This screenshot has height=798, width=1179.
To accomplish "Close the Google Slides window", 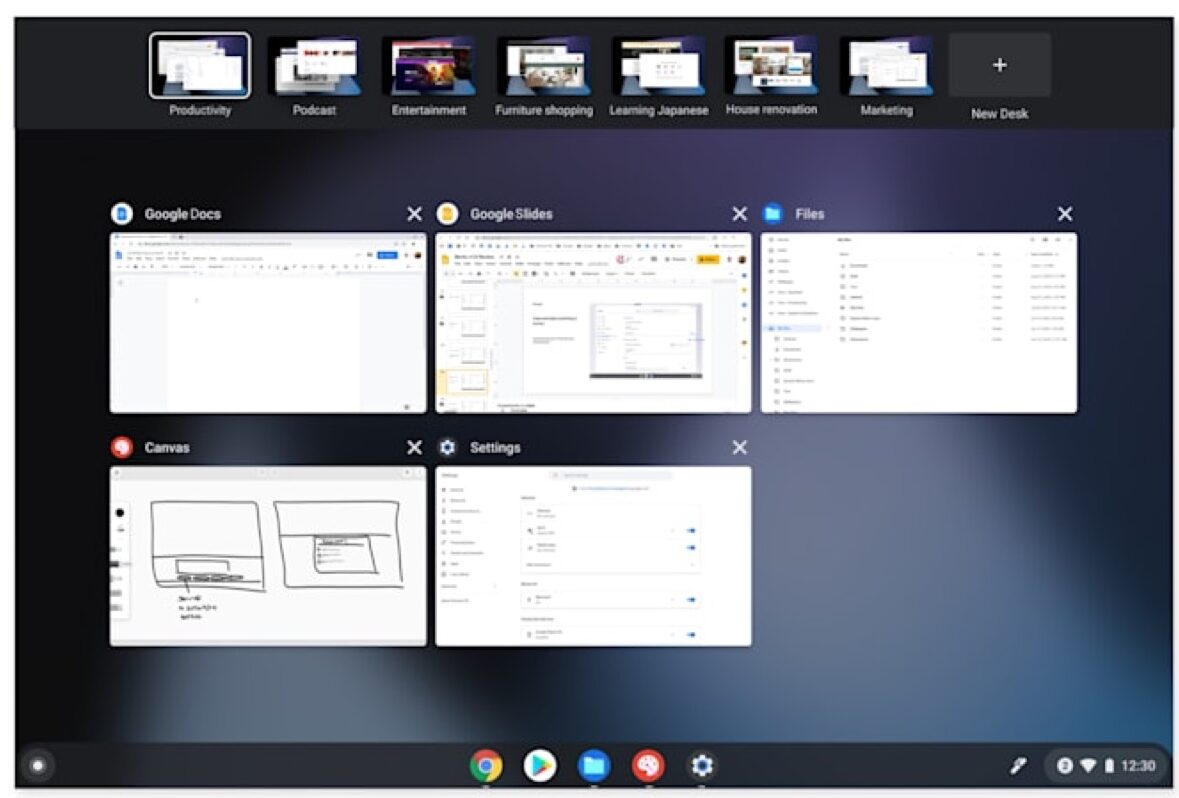I will click(x=740, y=214).
